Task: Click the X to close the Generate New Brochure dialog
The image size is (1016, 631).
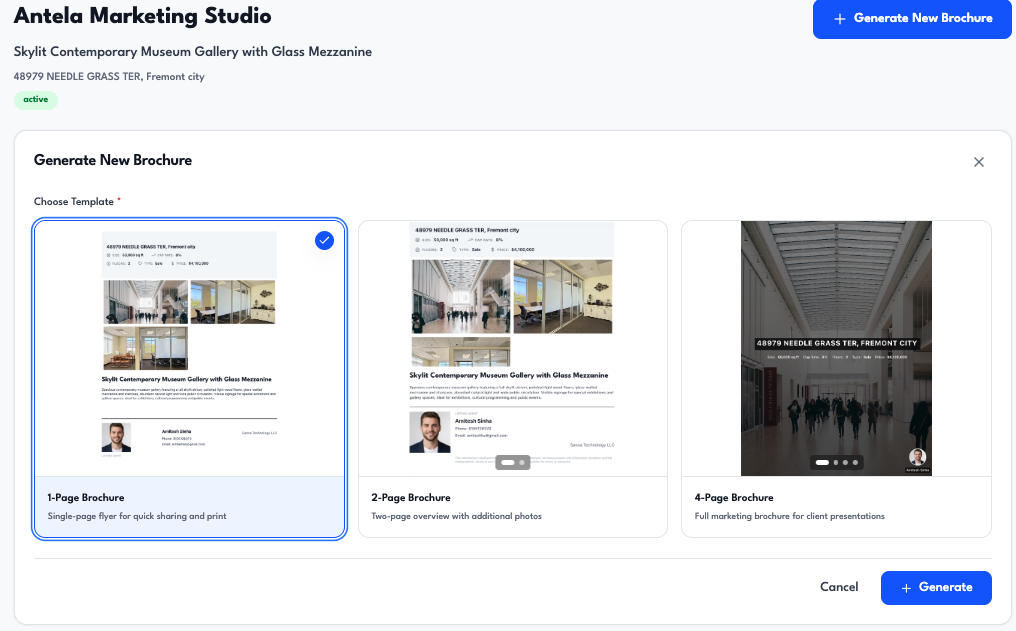Action: pos(979,161)
